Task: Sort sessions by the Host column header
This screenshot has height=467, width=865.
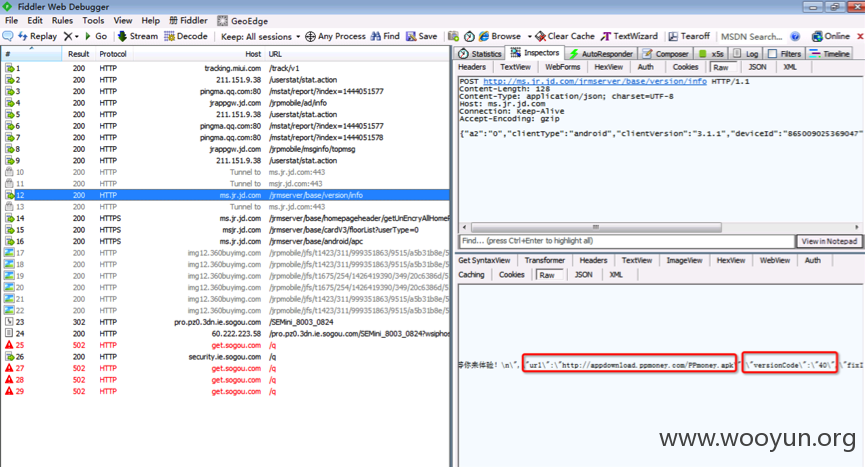Action: coord(253,54)
